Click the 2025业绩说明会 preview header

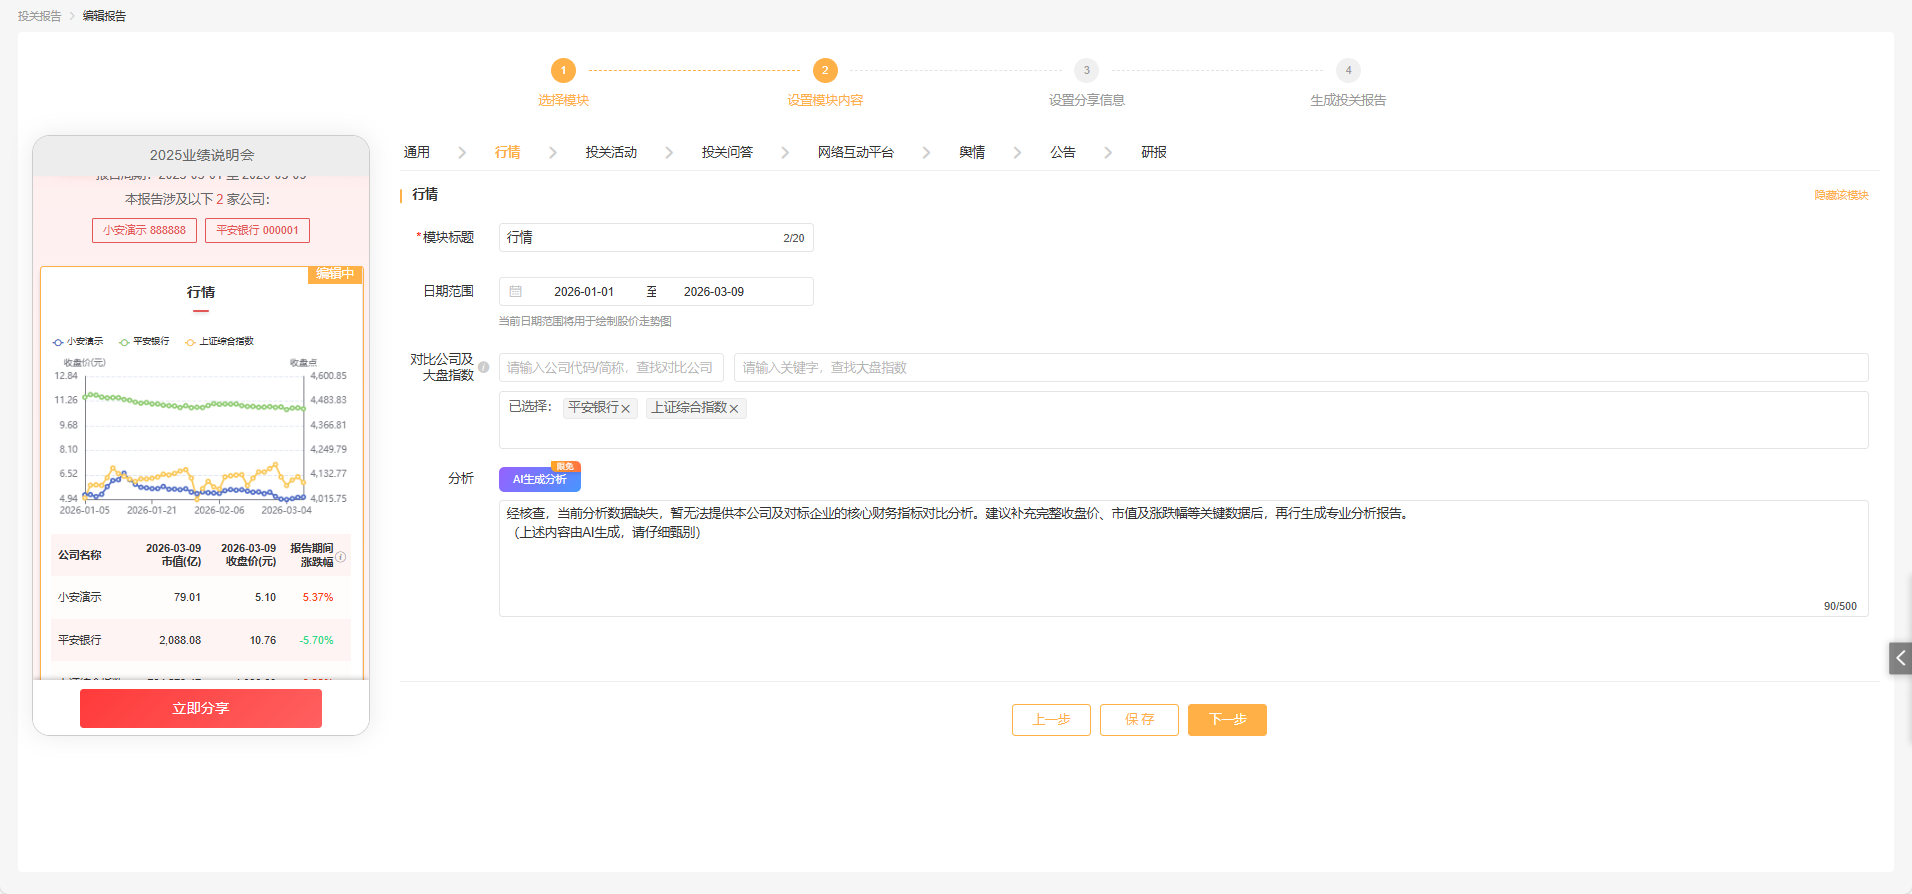point(201,155)
